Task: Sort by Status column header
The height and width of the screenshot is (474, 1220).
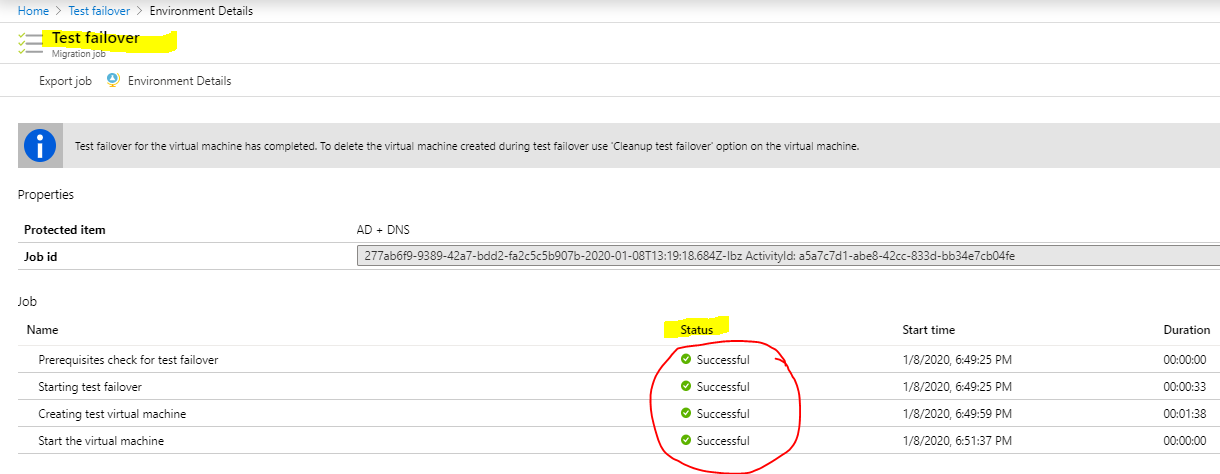Action: [x=697, y=330]
